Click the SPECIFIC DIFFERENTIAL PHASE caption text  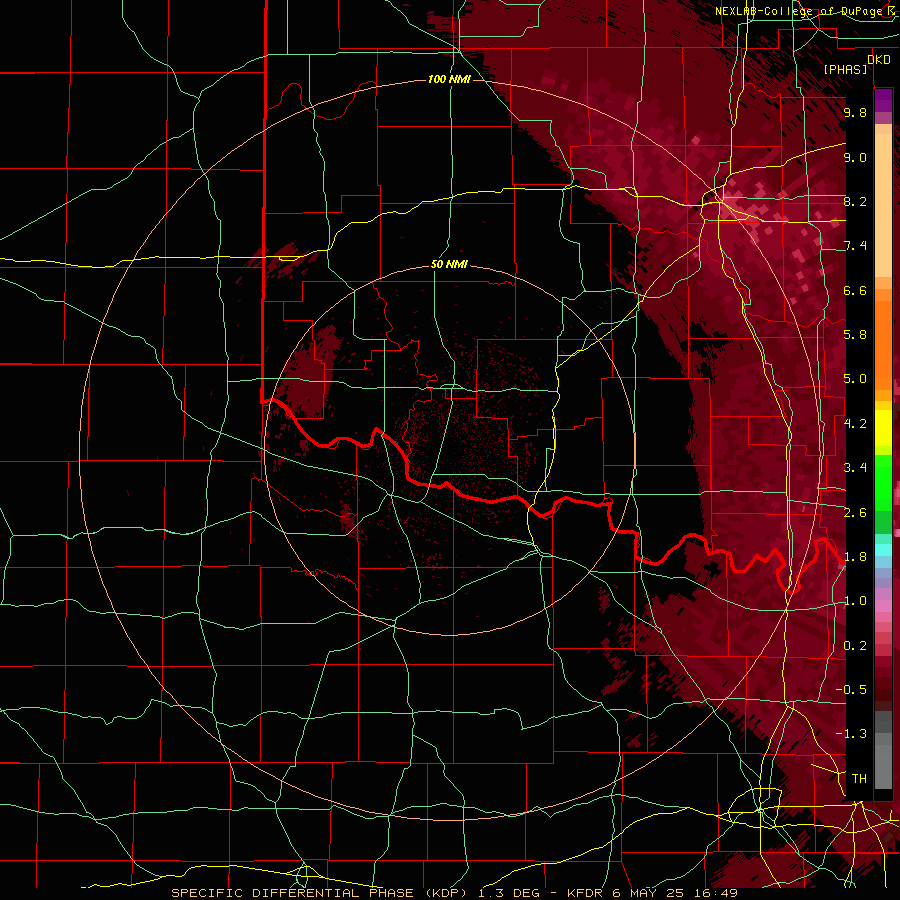click(292, 893)
